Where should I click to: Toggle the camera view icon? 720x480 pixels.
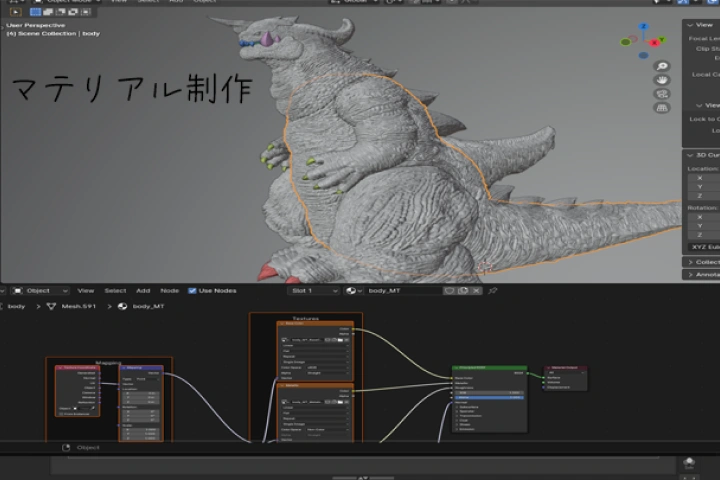point(662,94)
